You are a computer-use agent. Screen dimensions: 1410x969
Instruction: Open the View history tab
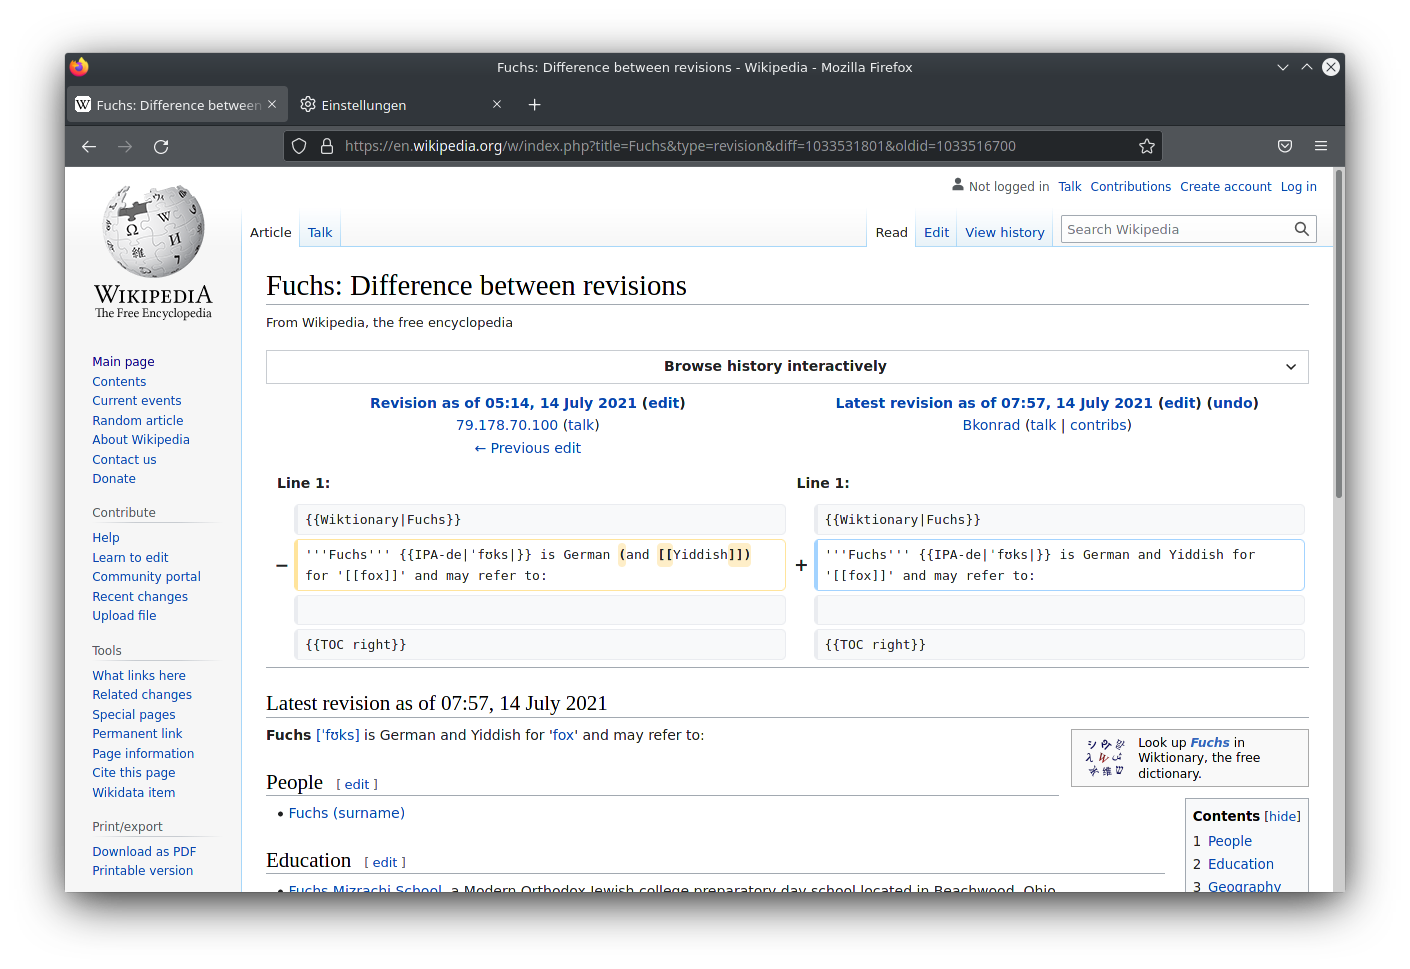(x=1004, y=232)
